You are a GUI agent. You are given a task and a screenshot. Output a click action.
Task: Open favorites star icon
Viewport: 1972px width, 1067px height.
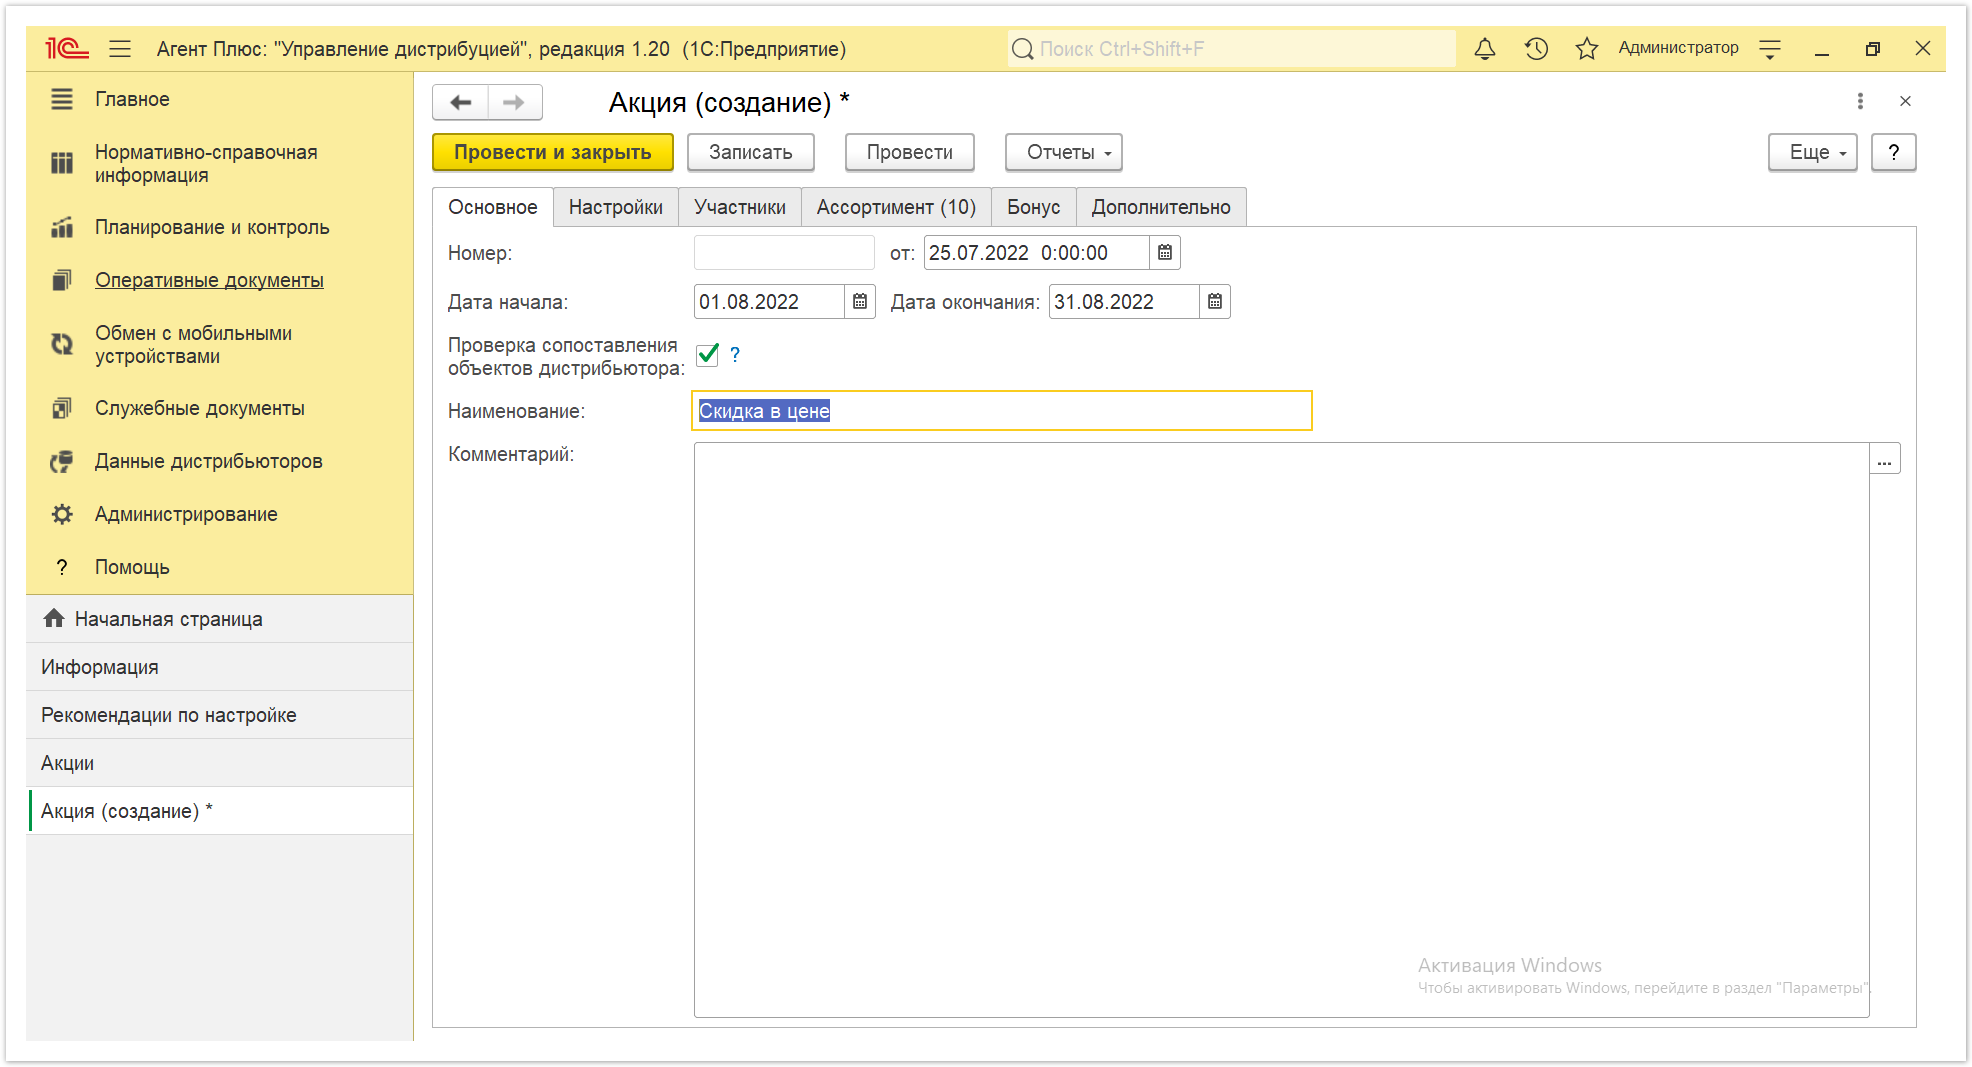[x=1586, y=48]
